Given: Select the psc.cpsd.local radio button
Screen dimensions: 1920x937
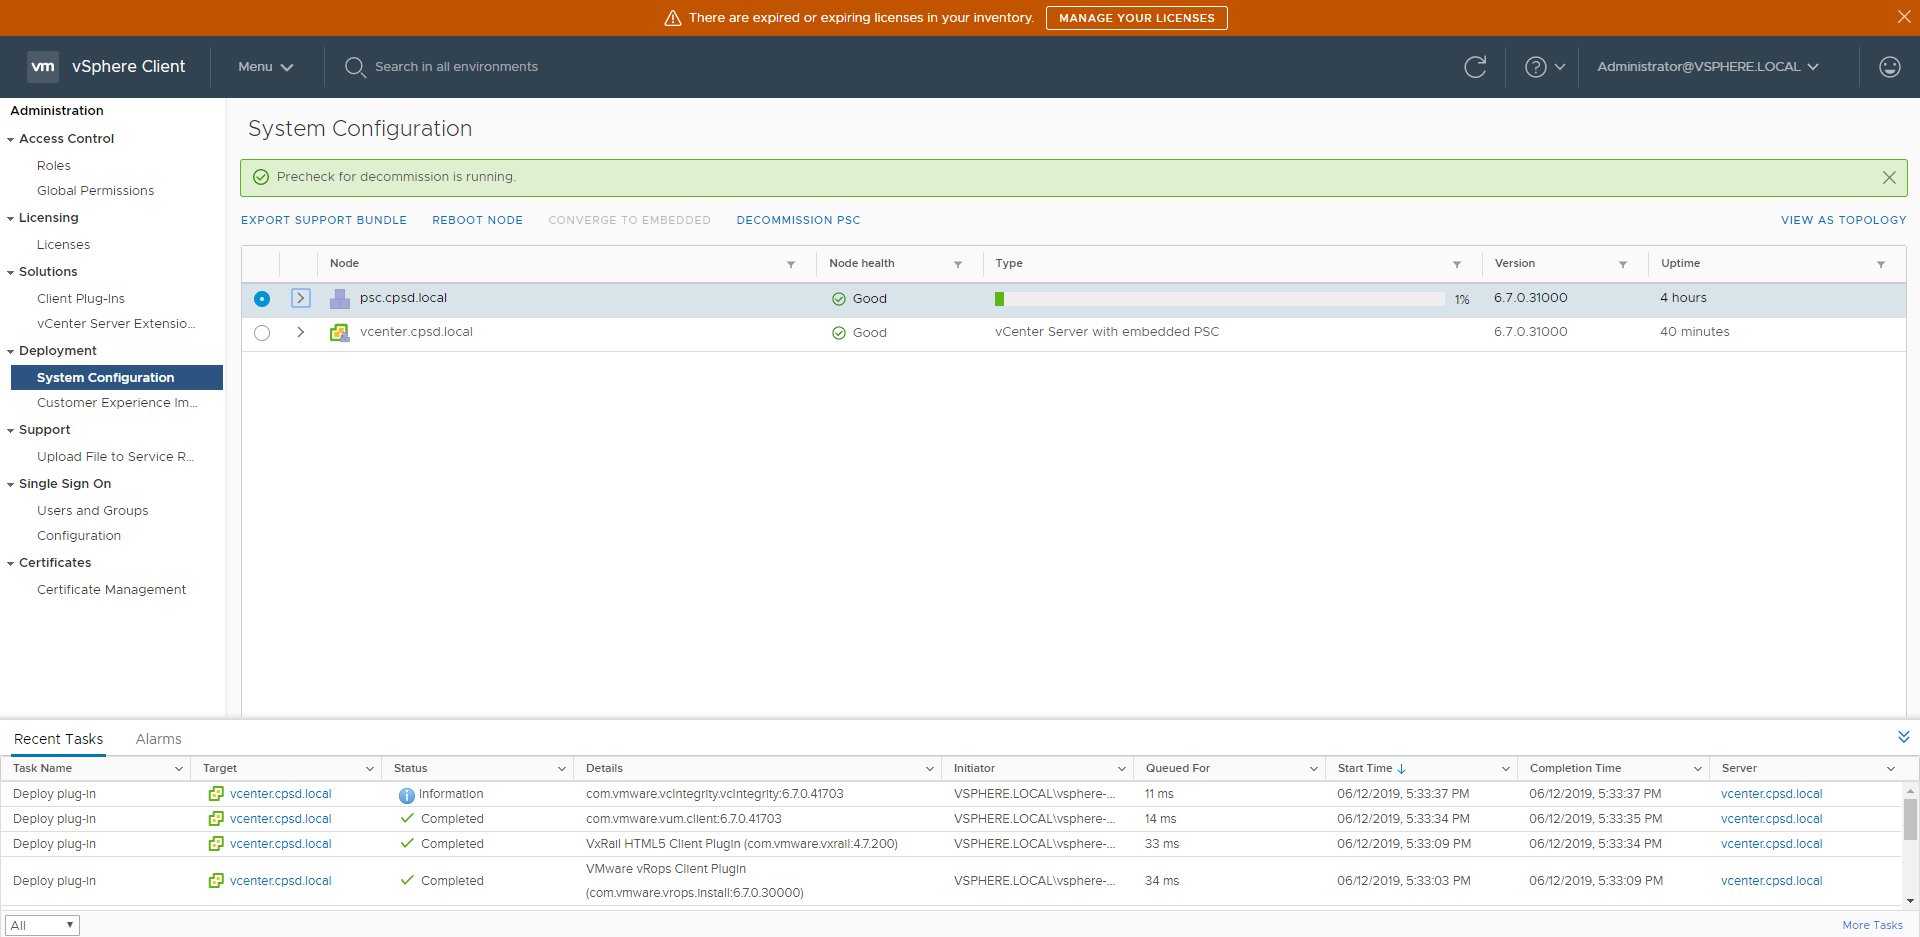Looking at the screenshot, I should click(262, 299).
